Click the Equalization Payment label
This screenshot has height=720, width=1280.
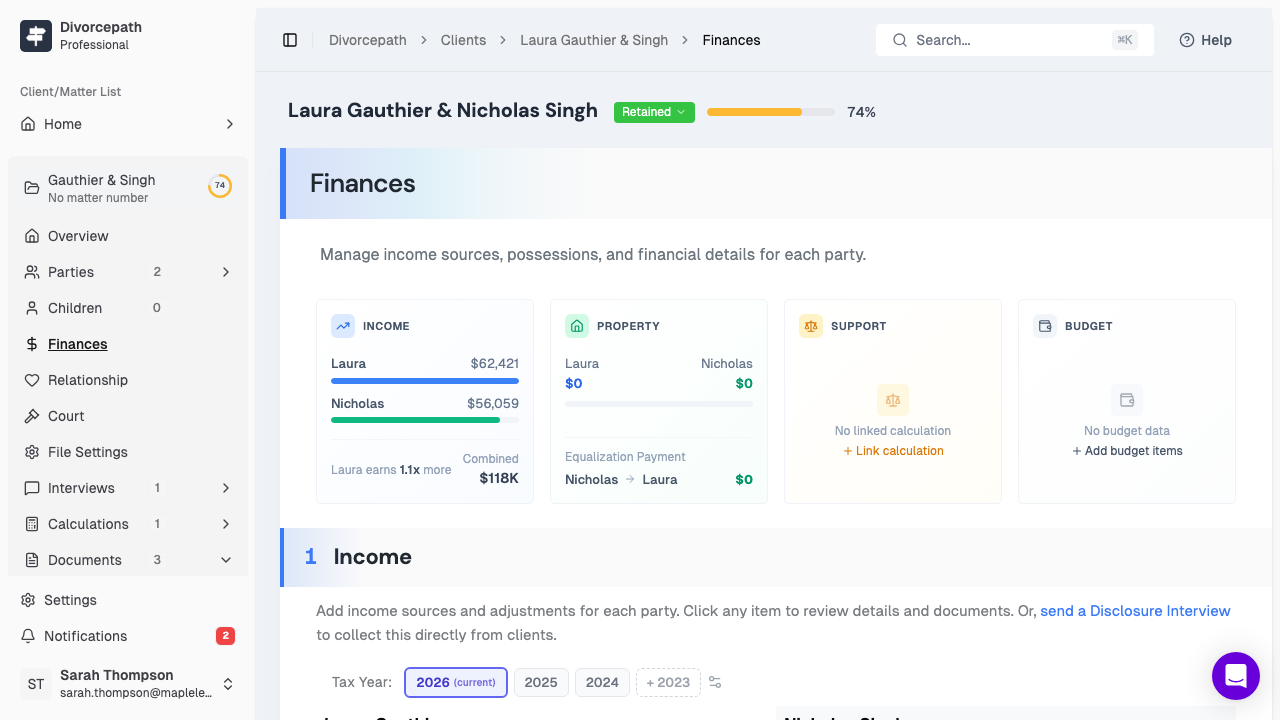(625, 457)
